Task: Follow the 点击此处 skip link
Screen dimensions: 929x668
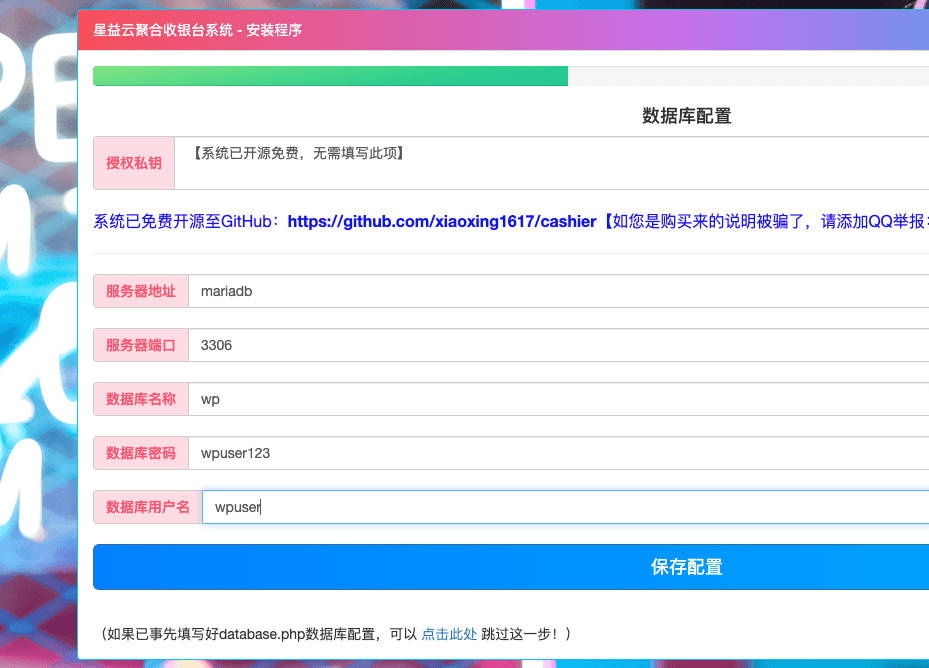Action: pyautogui.click(x=449, y=634)
